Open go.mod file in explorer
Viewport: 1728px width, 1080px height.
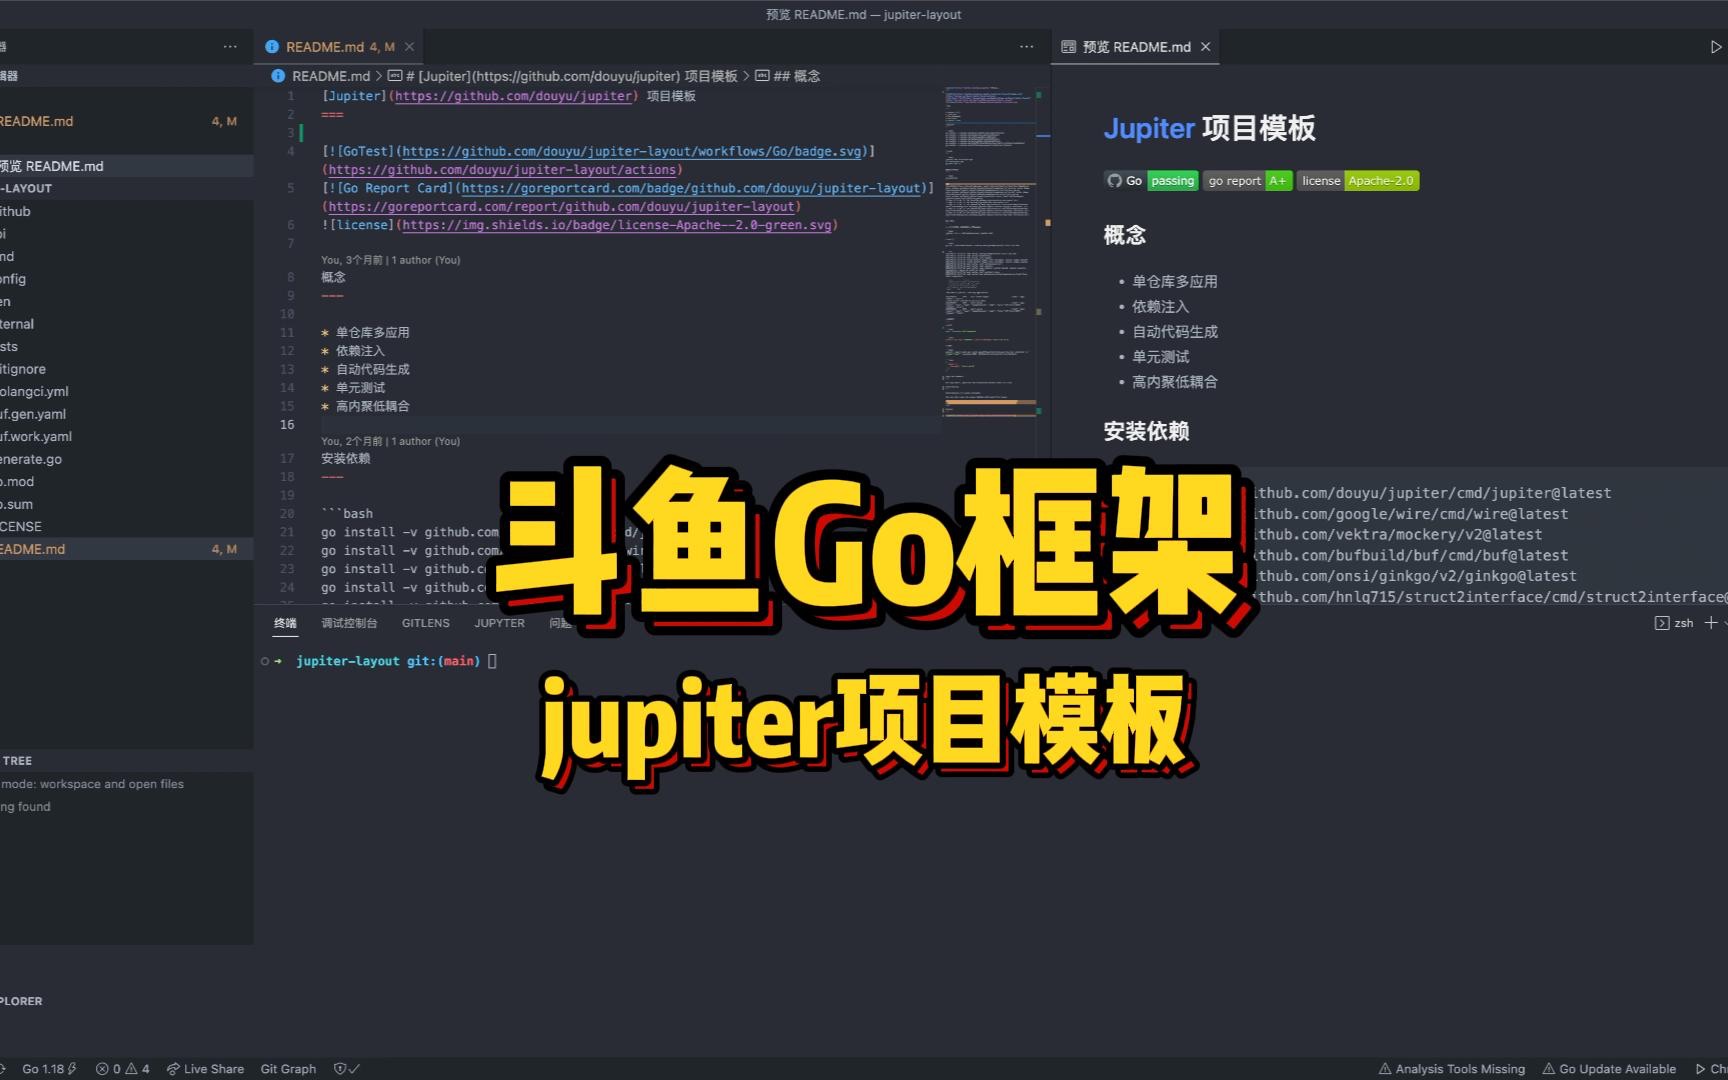point(126,481)
